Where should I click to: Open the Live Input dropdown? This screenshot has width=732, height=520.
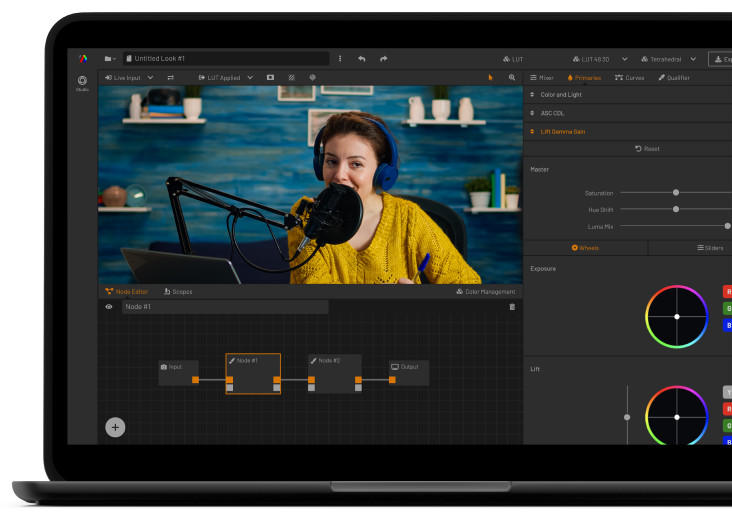coord(129,77)
